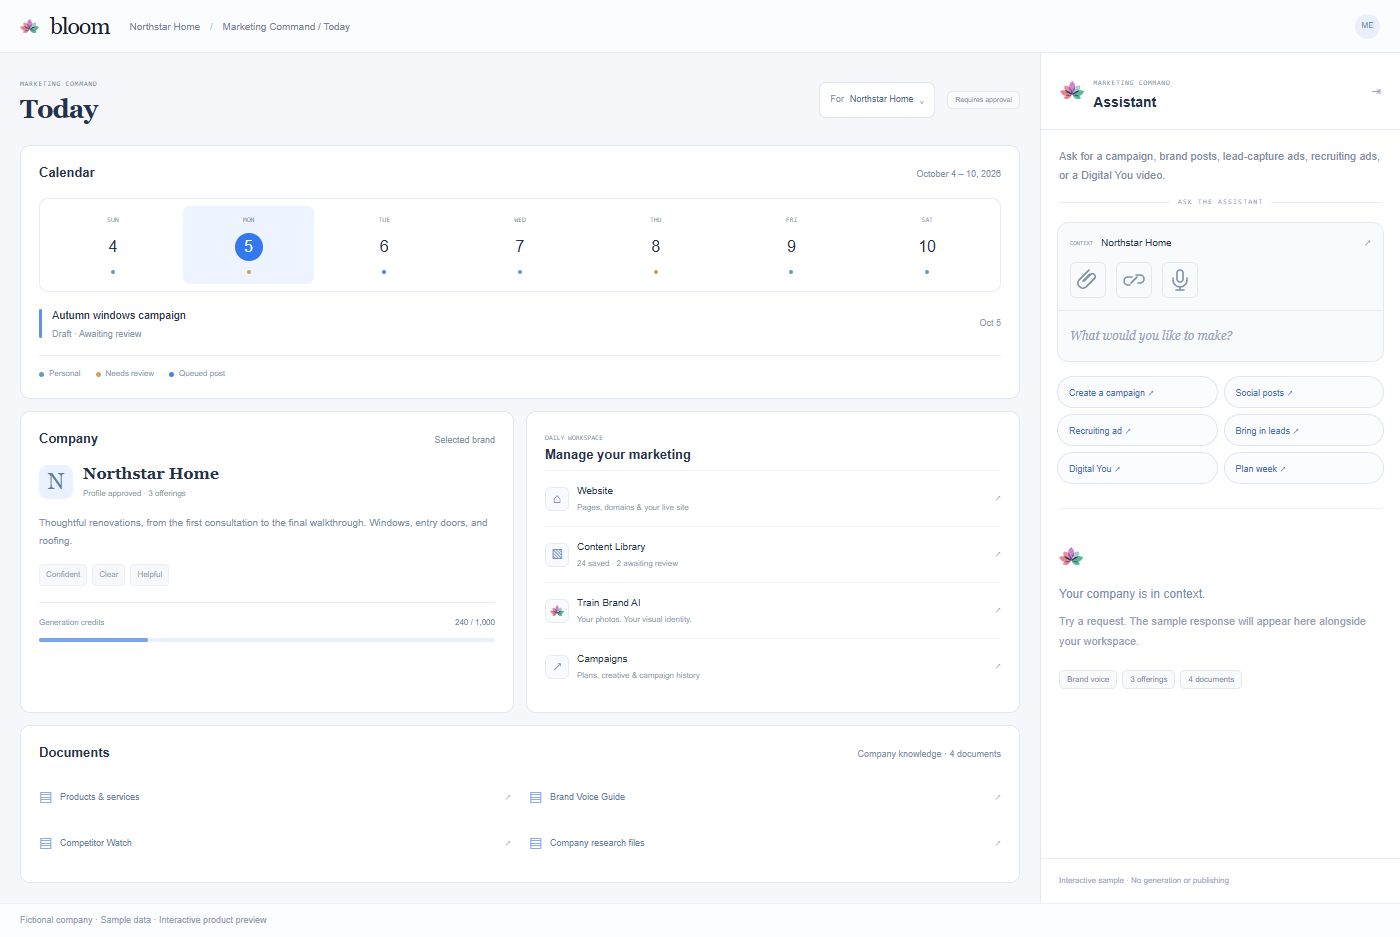Image resolution: width=1400 pixels, height=937 pixels.
Task: Click the October 4 – 10, 2026 date range
Action: click(958, 174)
